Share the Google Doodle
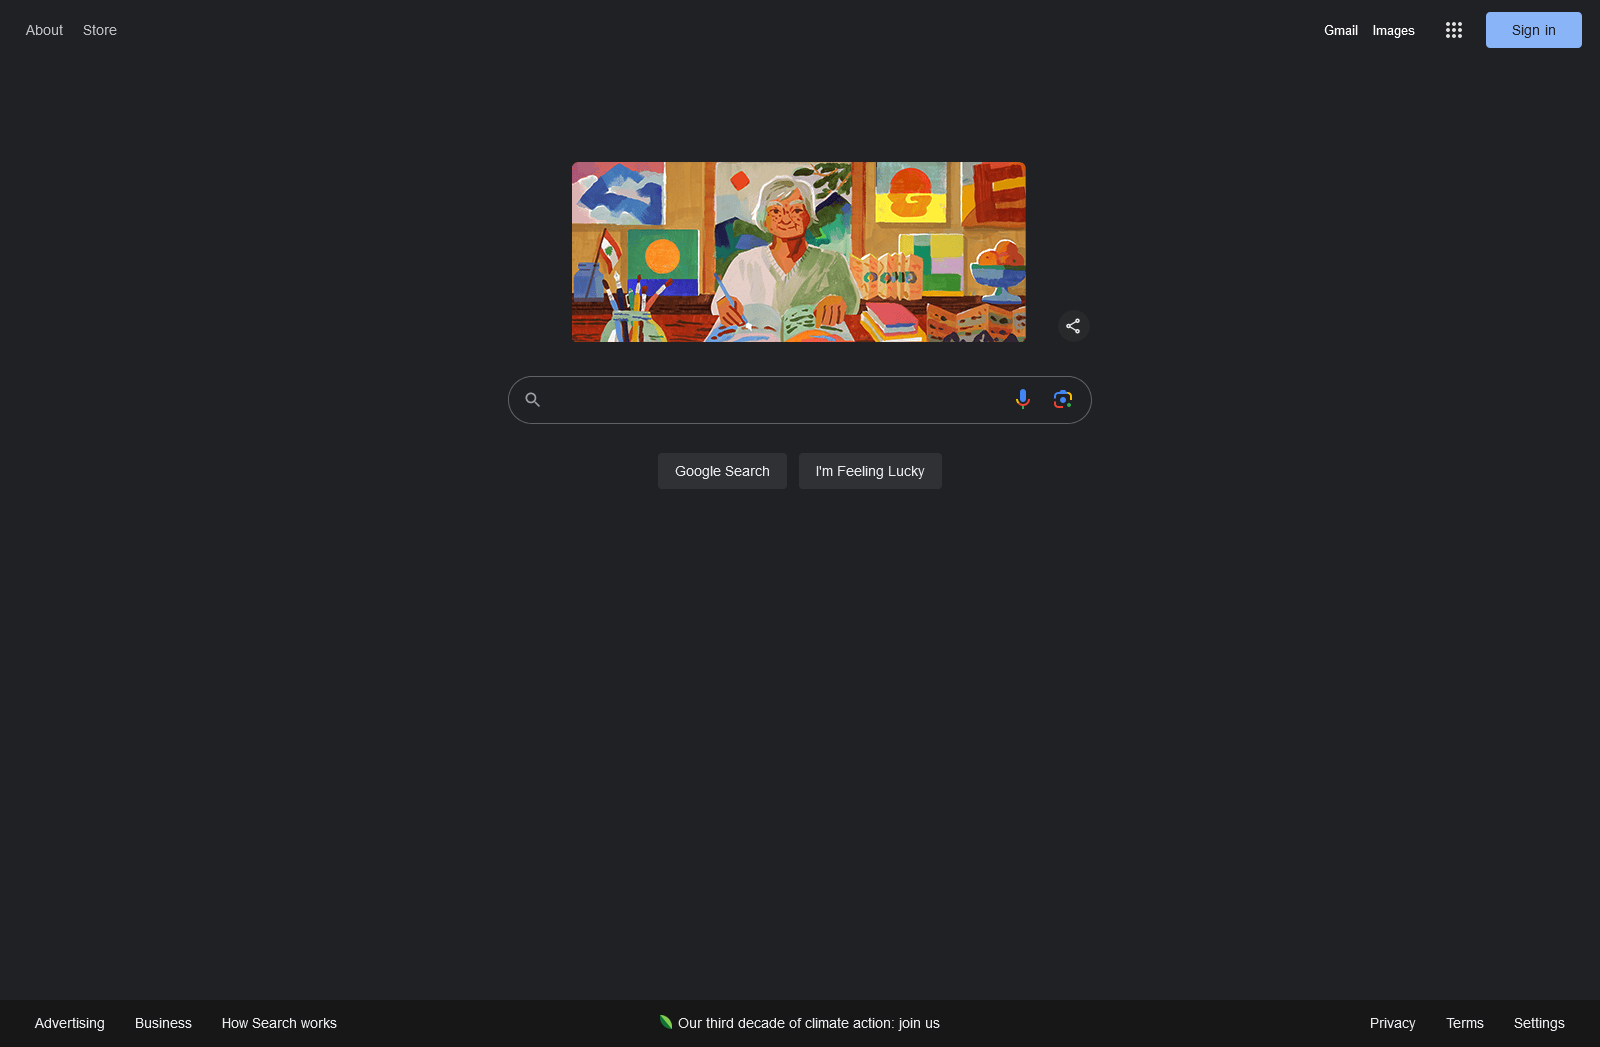Image resolution: width=1600 pixels, height=1047 pixels. pyautogui.click(x=1073, y=326)
